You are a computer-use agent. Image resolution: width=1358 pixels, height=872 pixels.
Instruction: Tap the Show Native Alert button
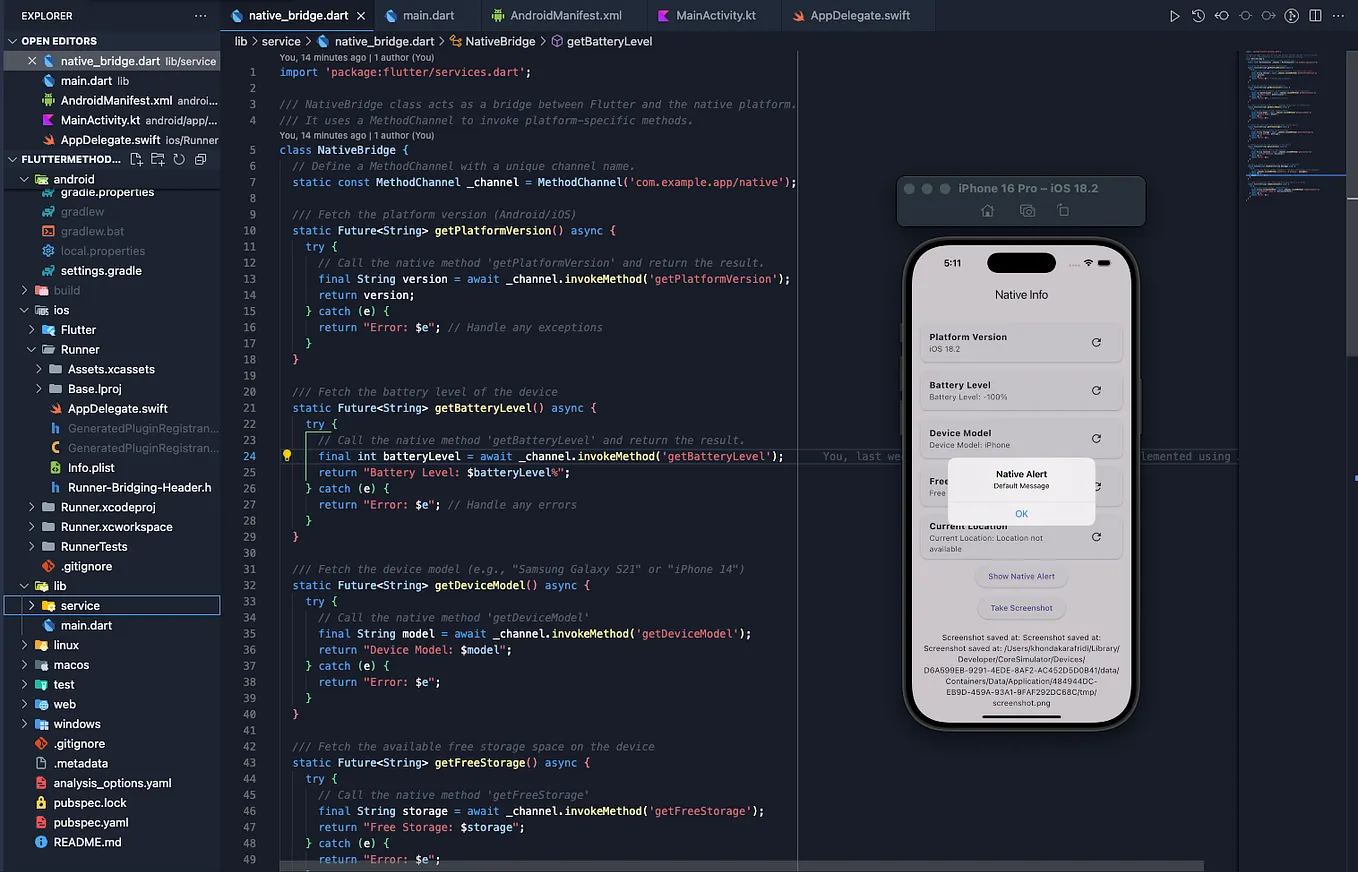(1021, 576)
